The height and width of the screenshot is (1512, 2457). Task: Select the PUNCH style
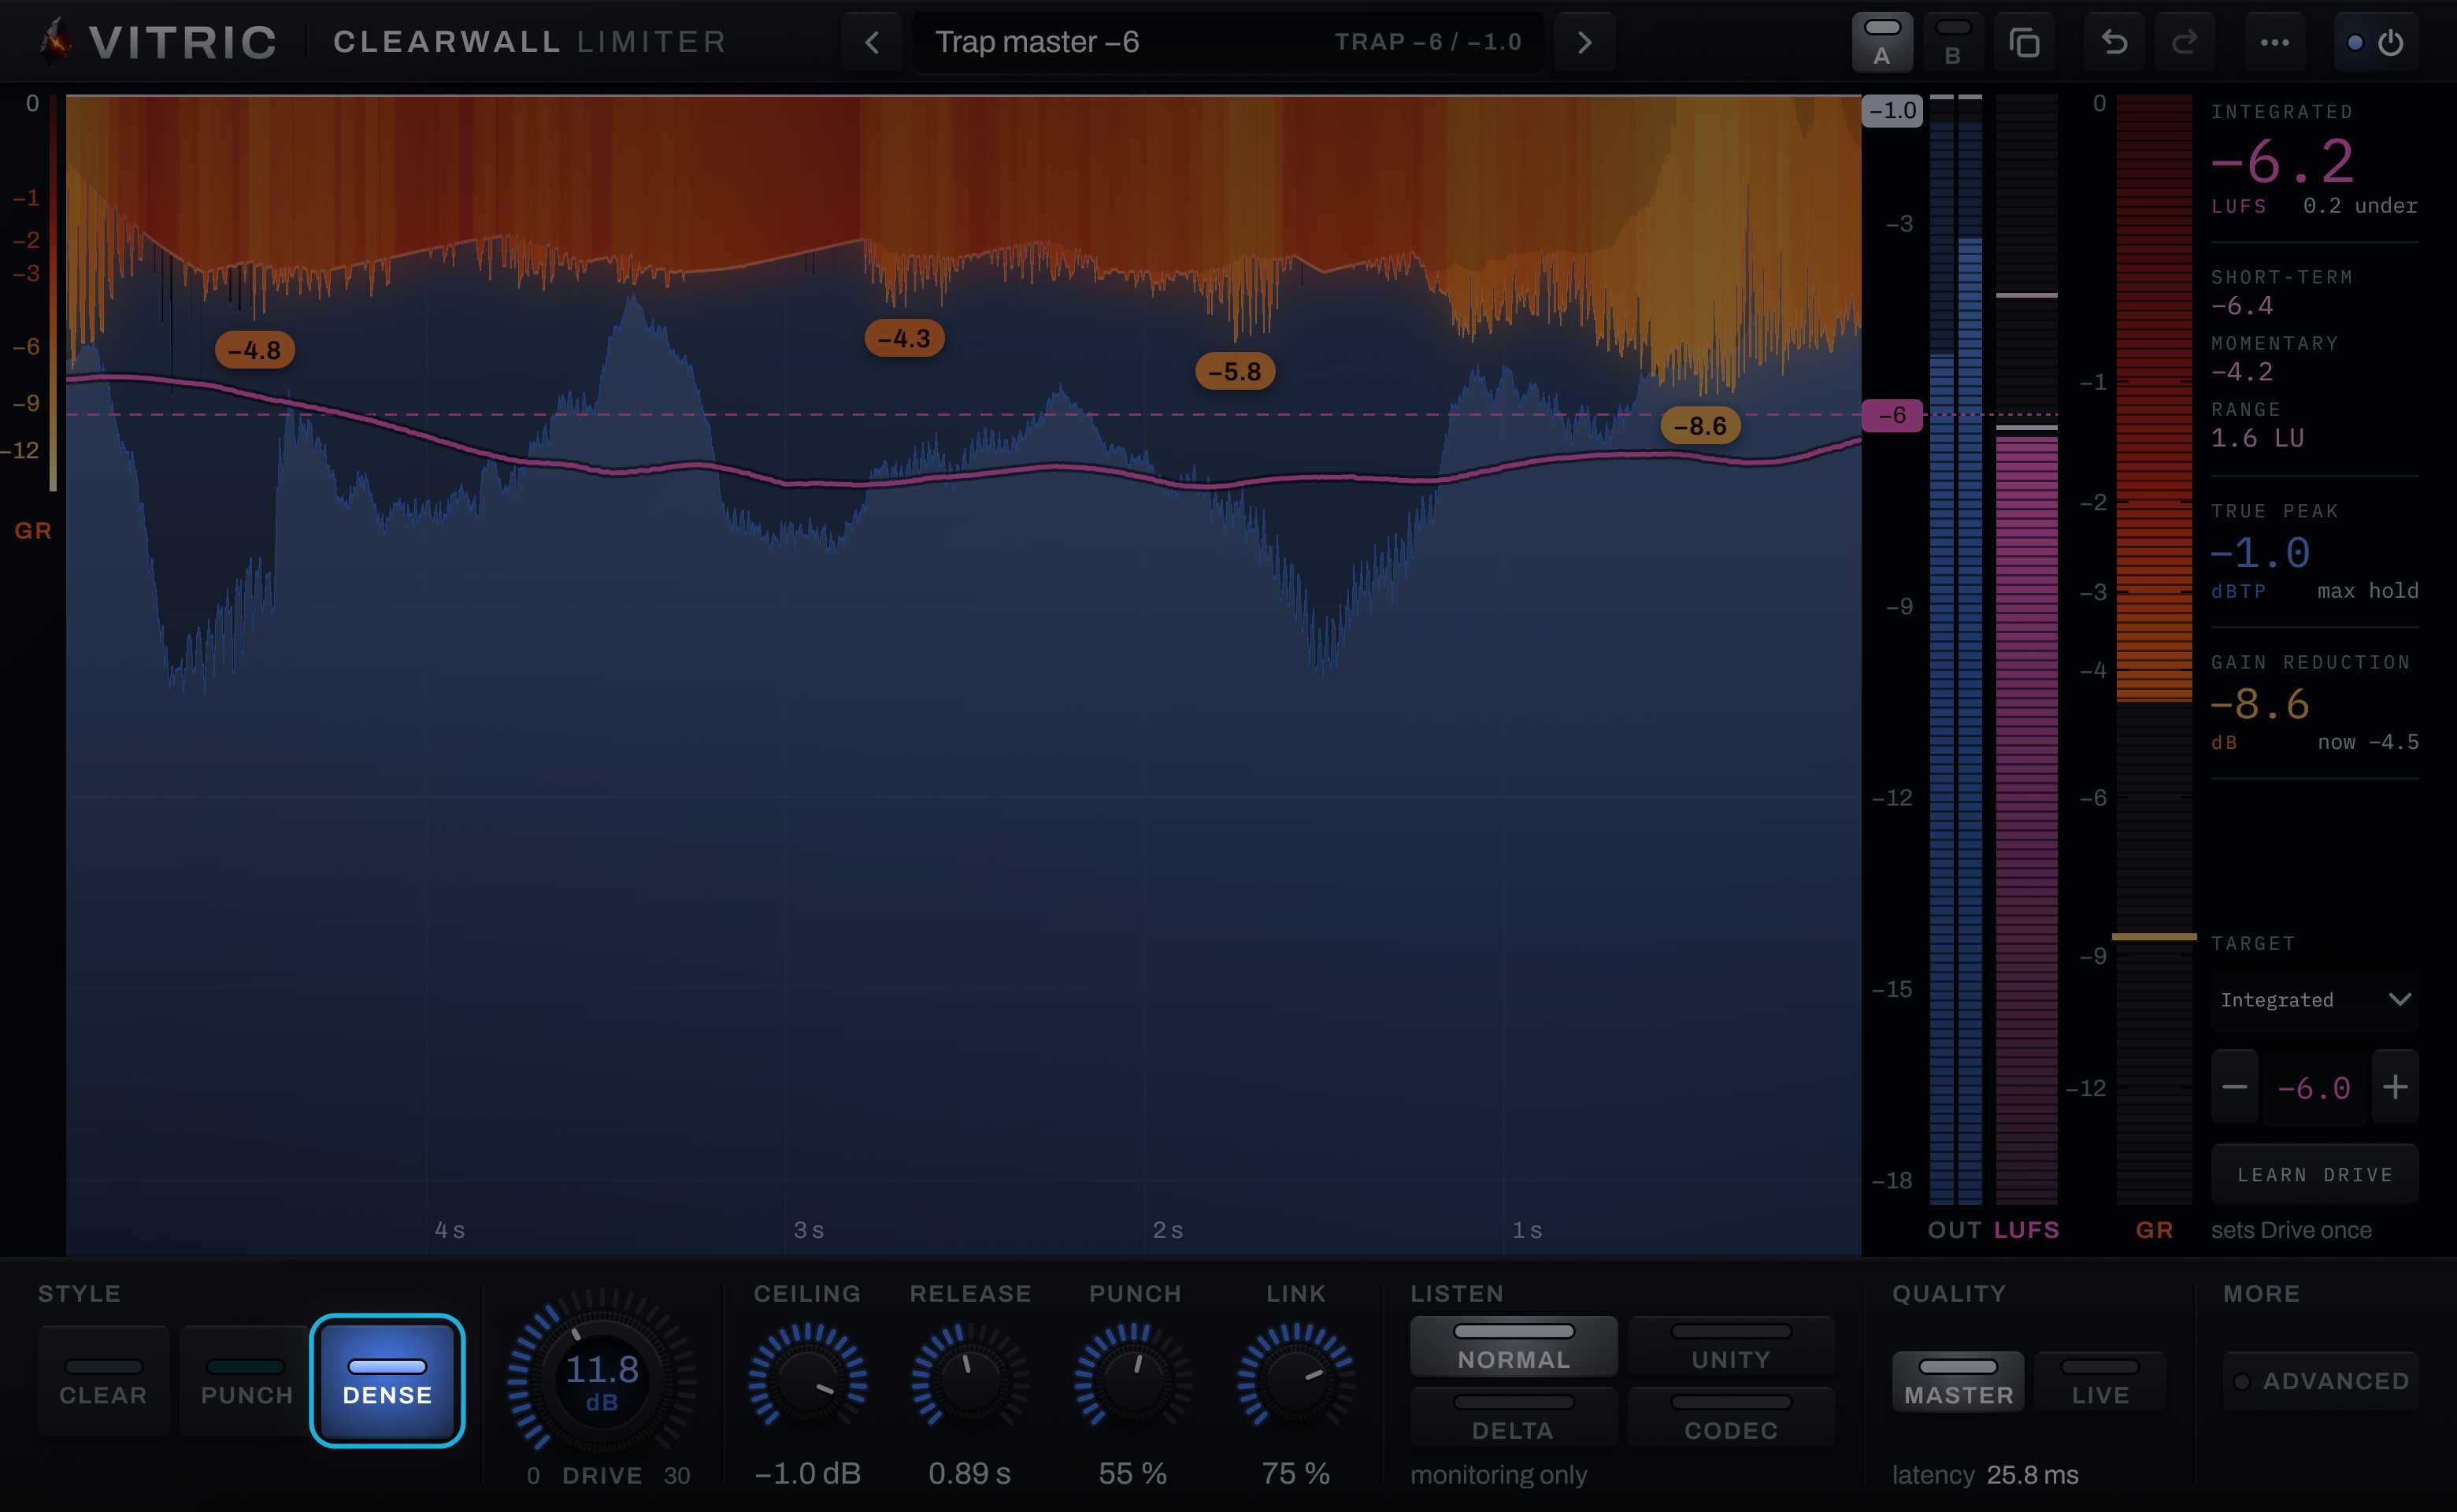click(246, 1381)
